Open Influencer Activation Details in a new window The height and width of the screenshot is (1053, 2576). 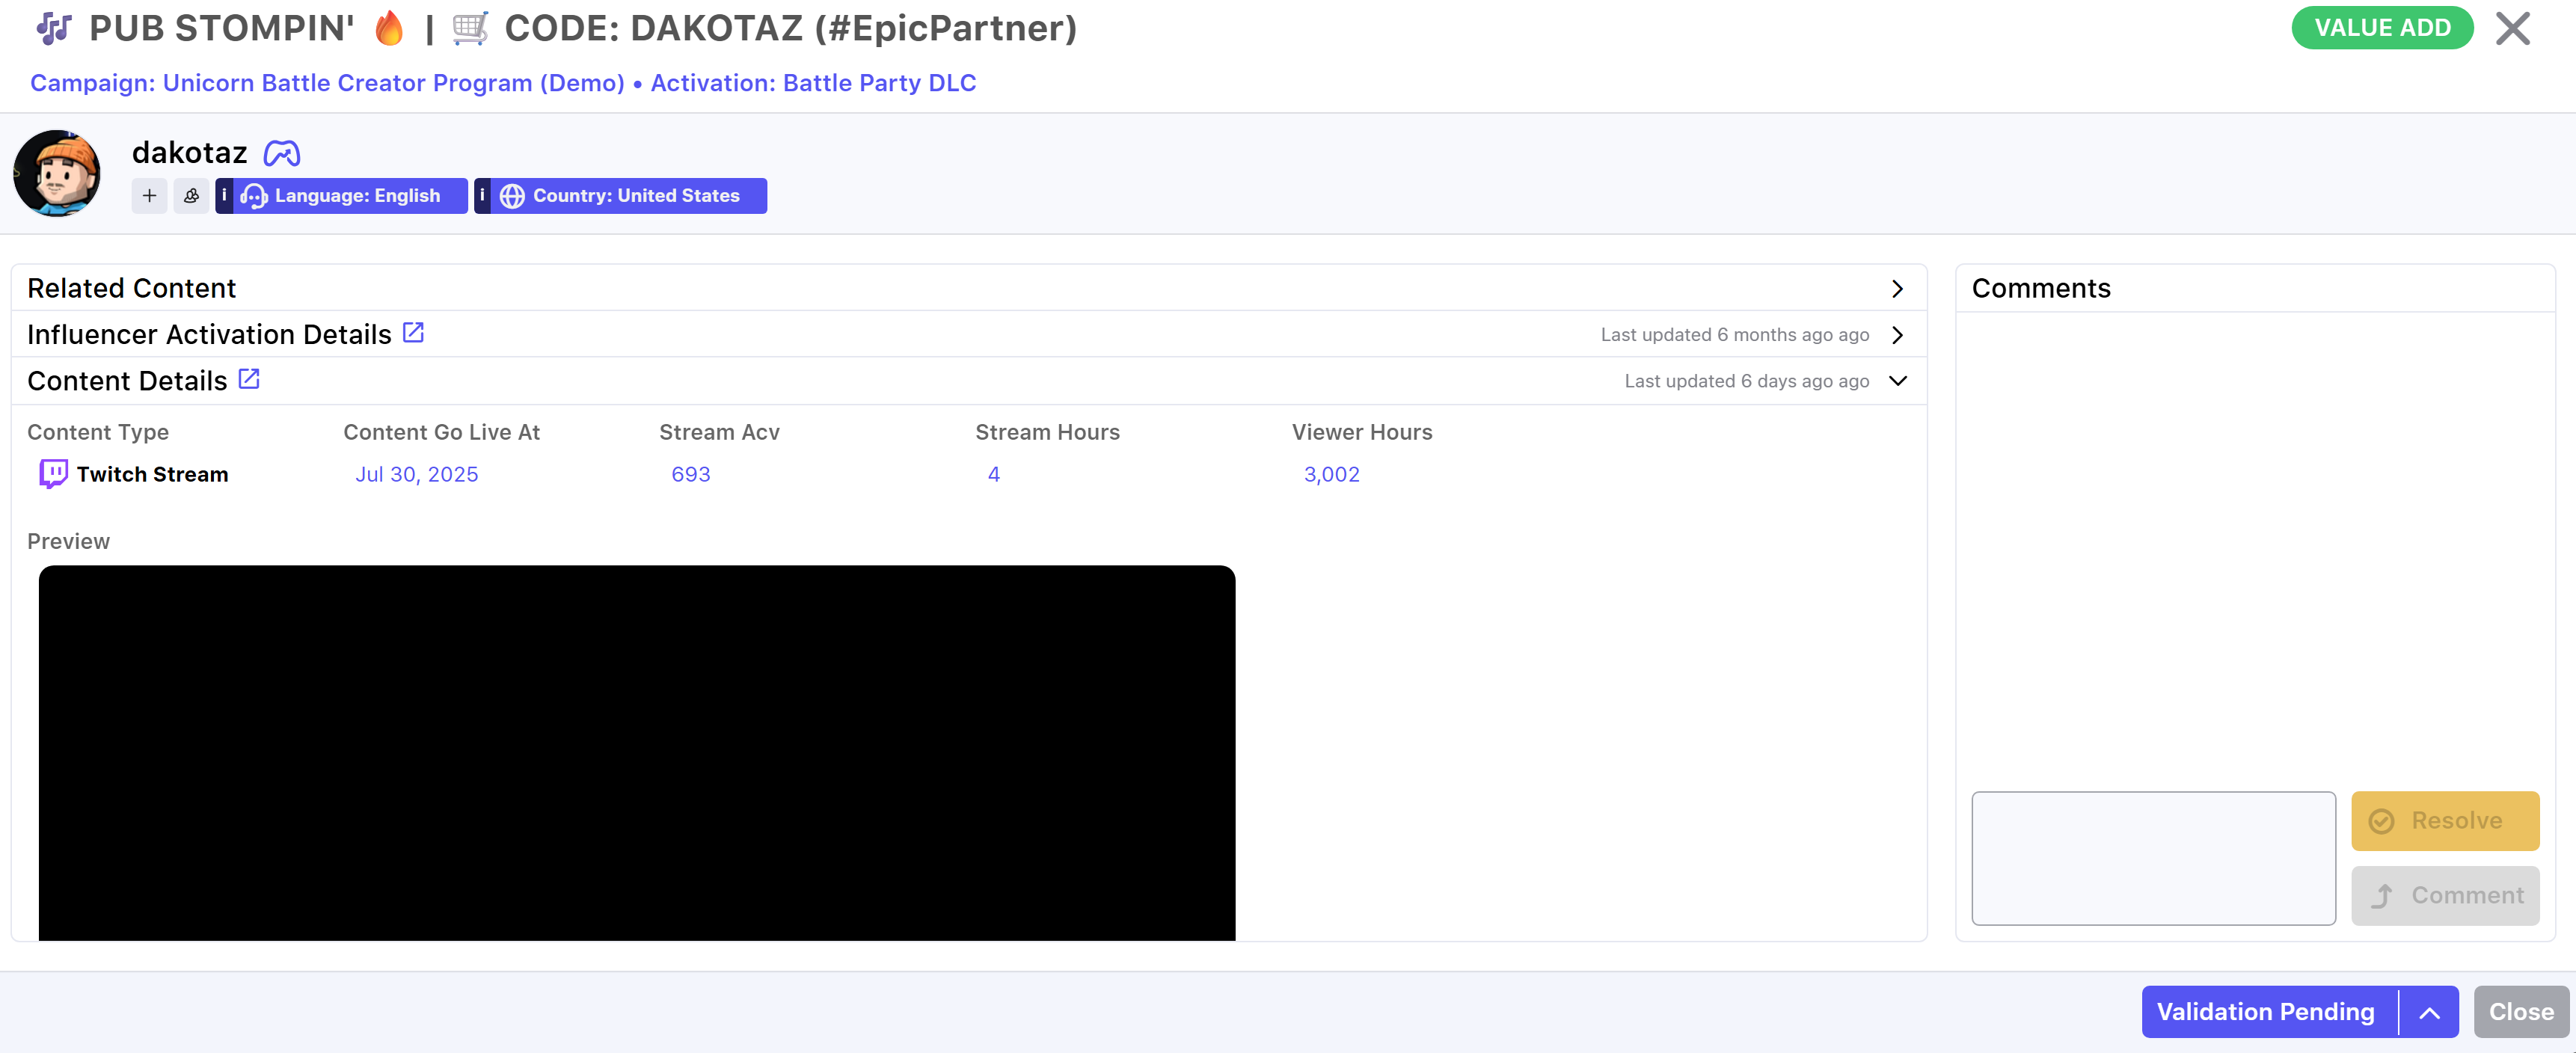point(413,332)
